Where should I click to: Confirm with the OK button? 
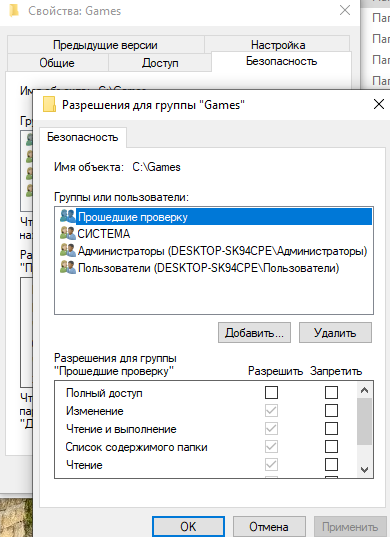188,527
